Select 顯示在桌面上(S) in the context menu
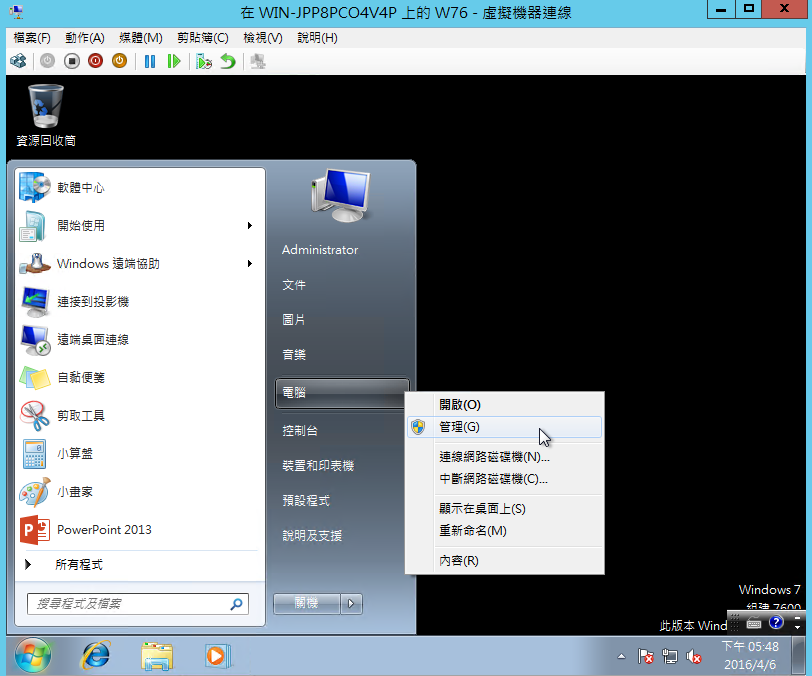 tap(504, 509)
